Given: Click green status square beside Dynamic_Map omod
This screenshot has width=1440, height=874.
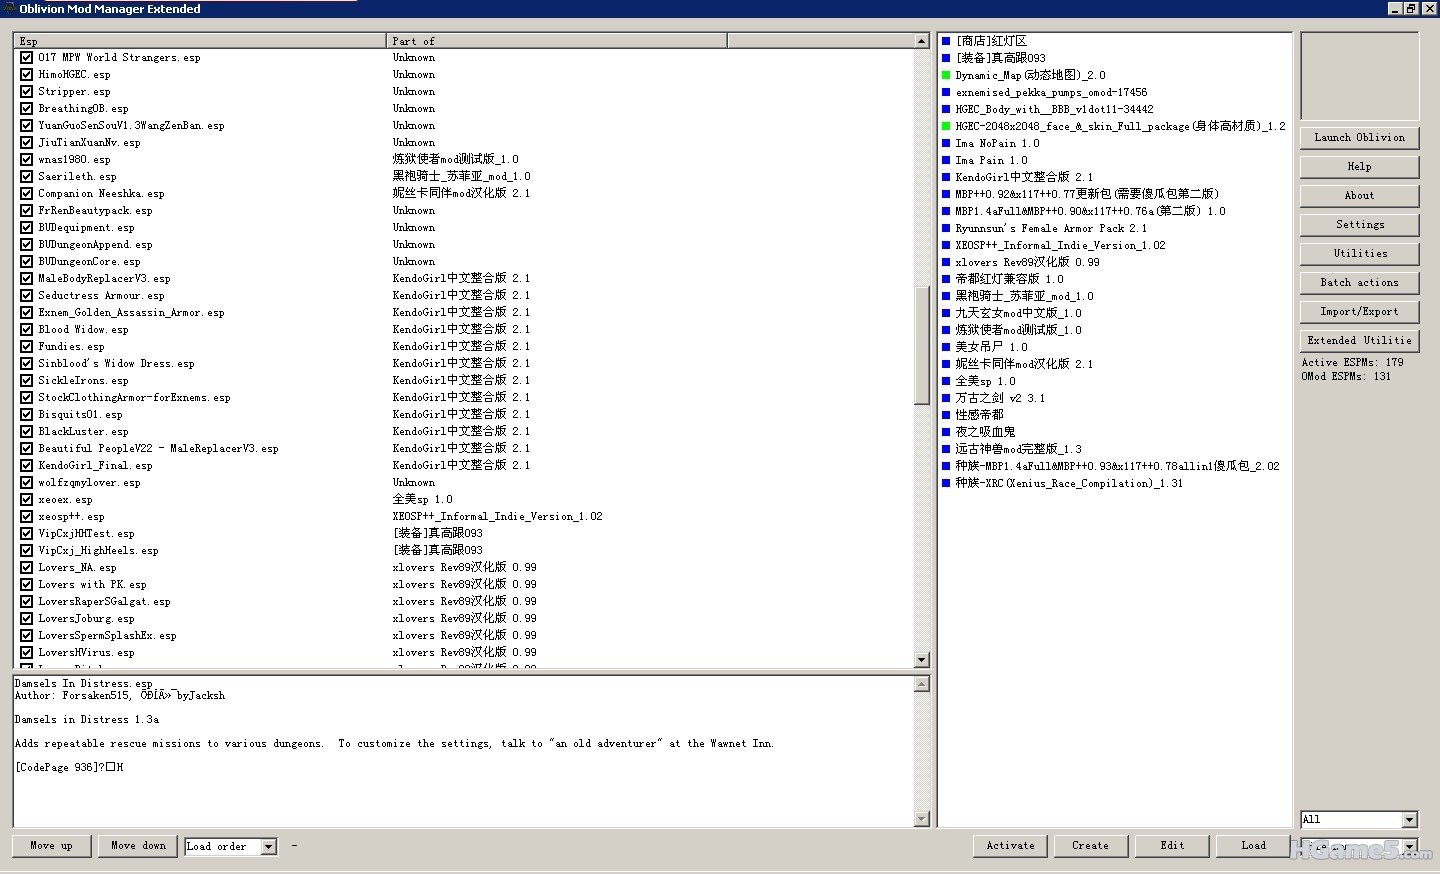Looking at the screenshot, I should click(946, 75).
